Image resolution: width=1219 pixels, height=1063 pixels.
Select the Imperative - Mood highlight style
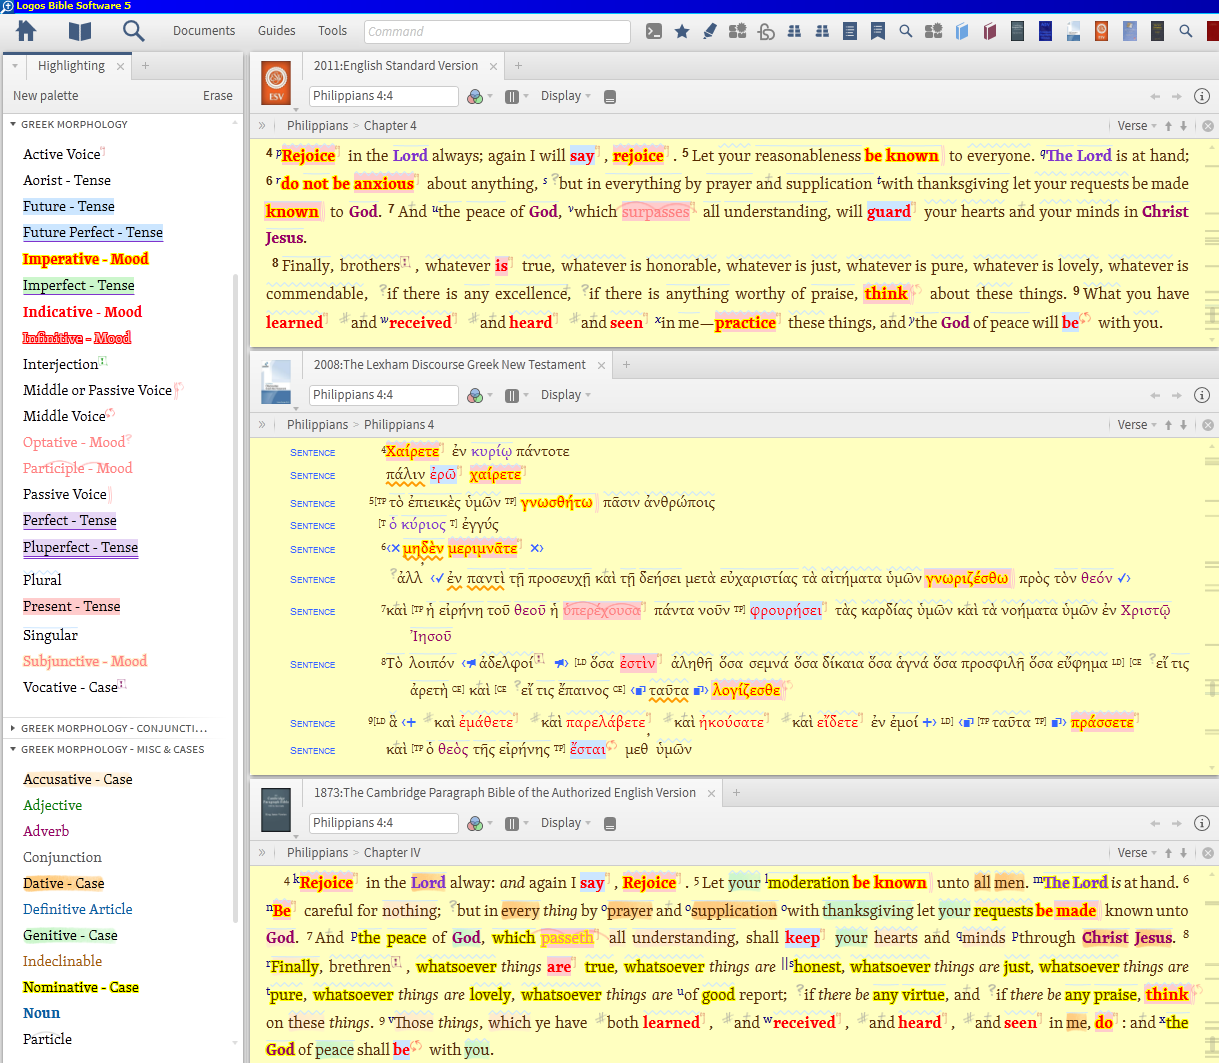coord(85,259)
